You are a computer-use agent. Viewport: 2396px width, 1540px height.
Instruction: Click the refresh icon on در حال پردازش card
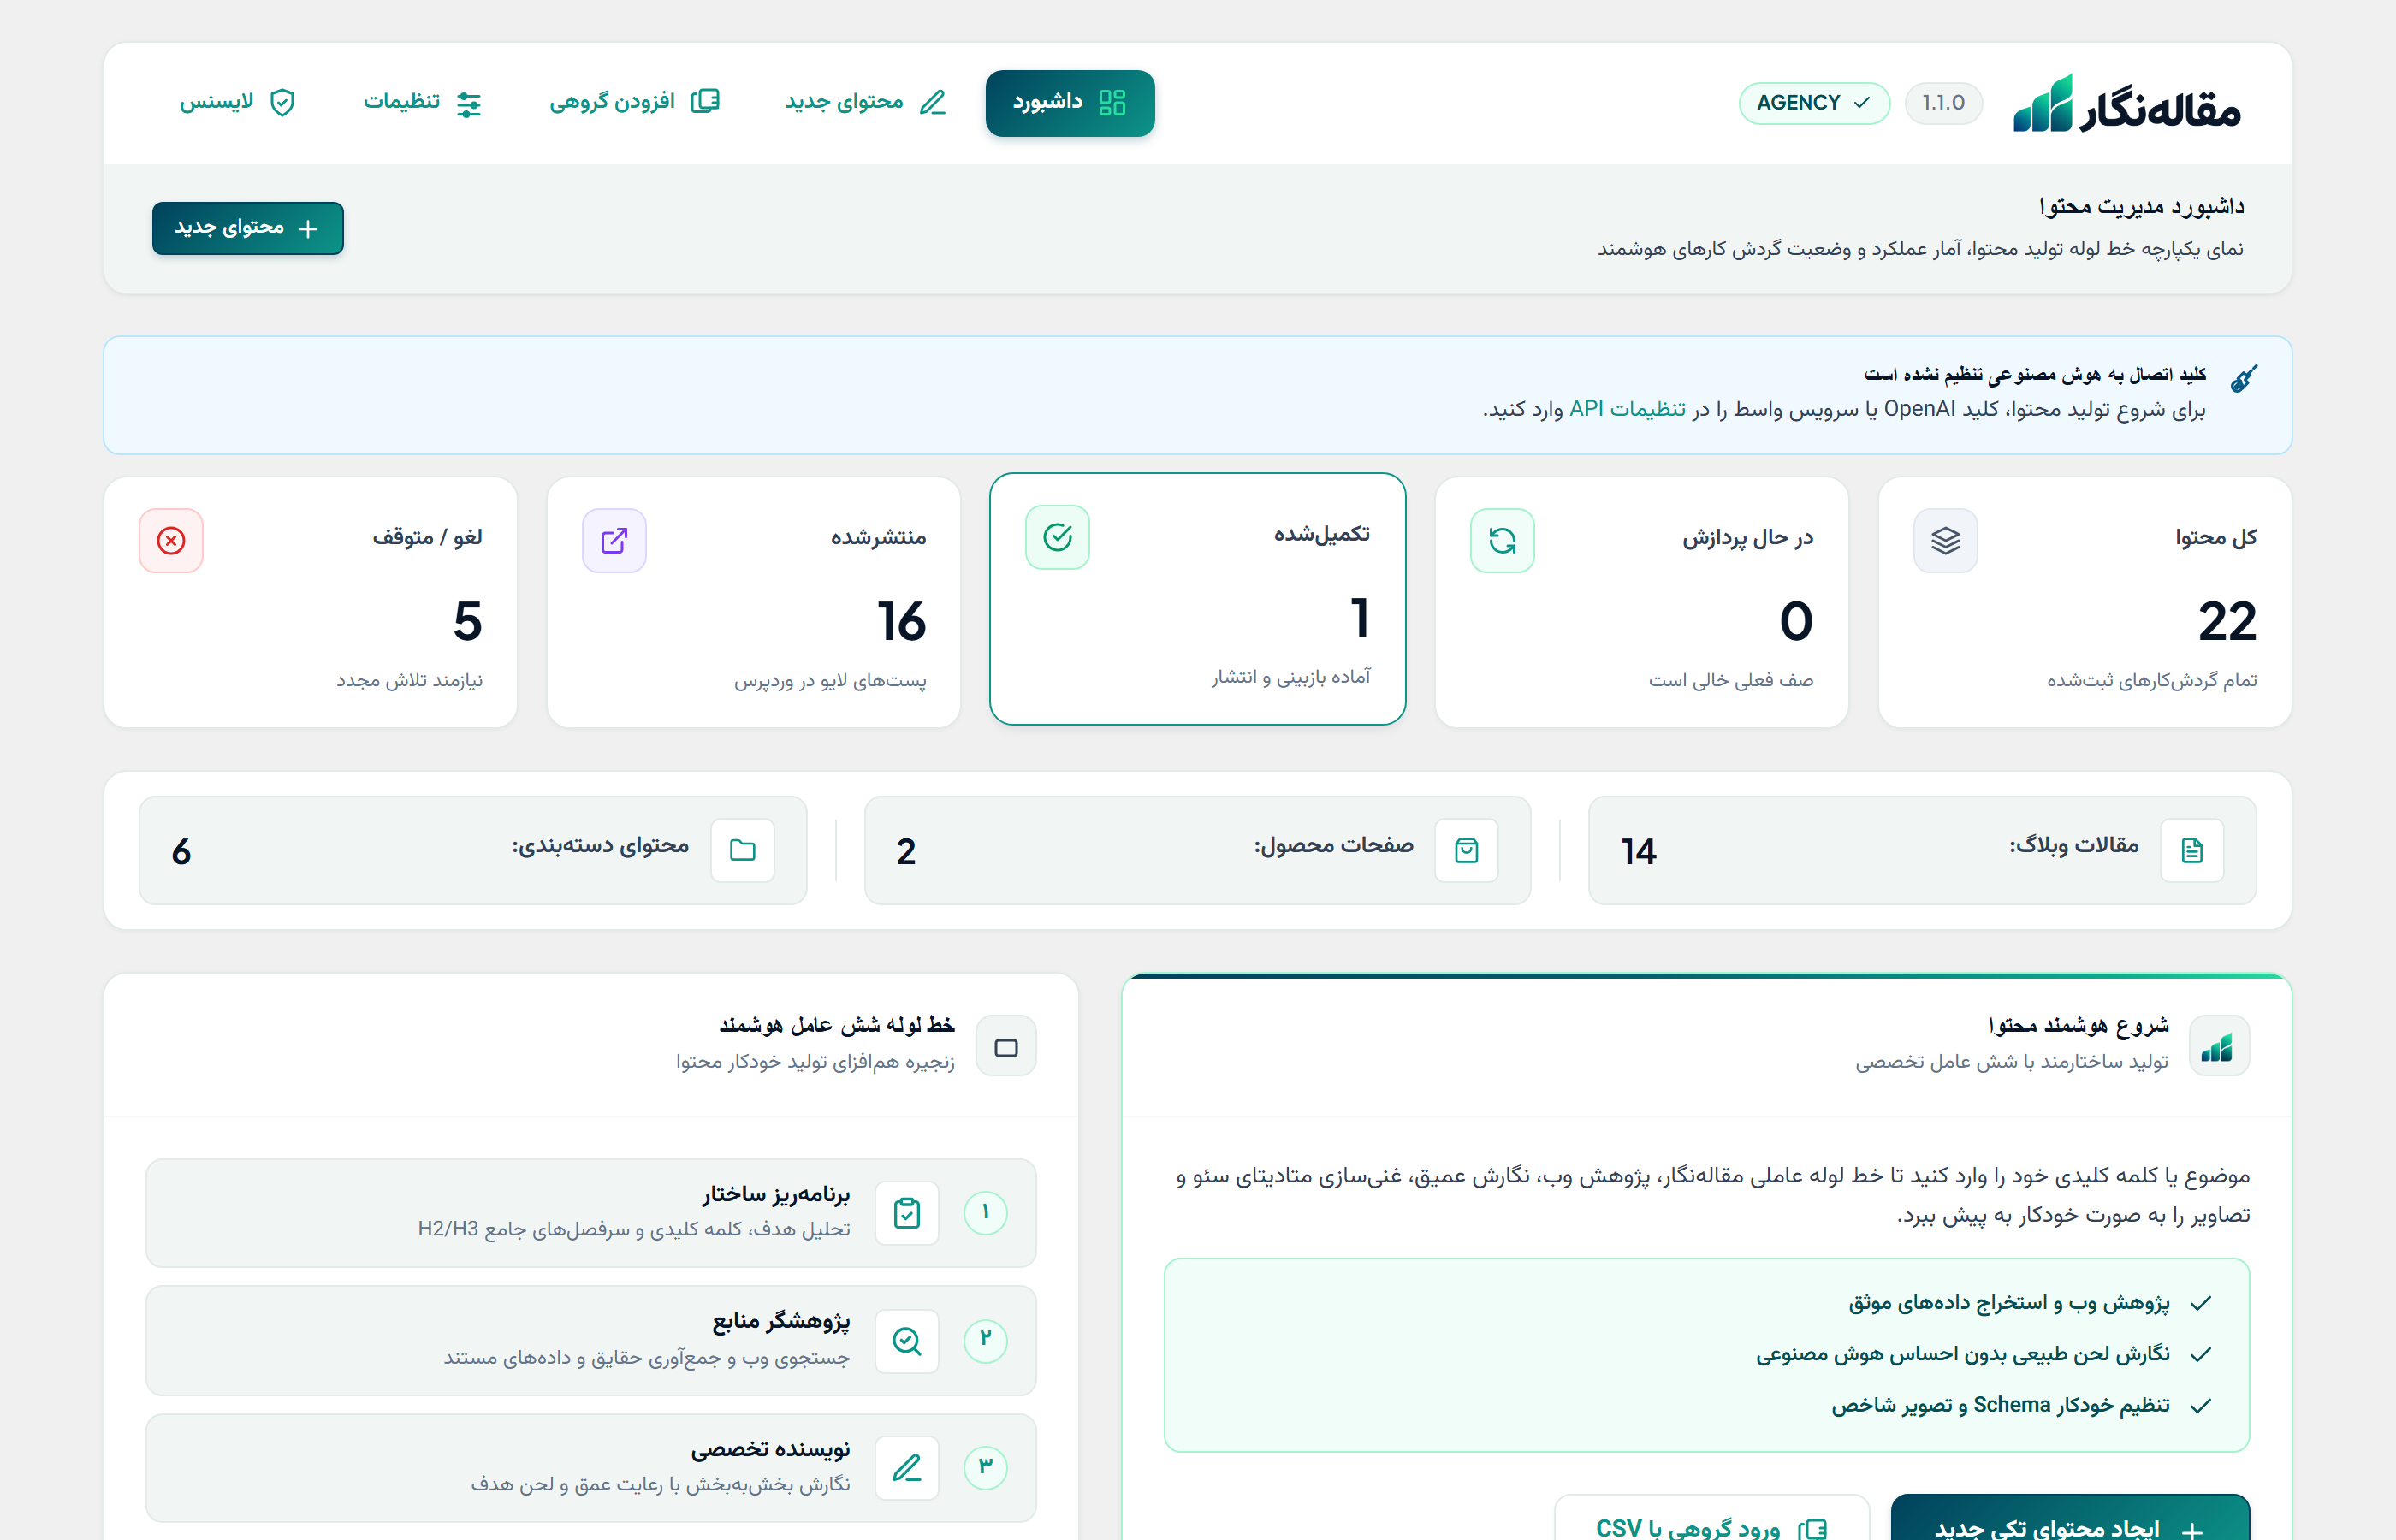[1502, 541]
